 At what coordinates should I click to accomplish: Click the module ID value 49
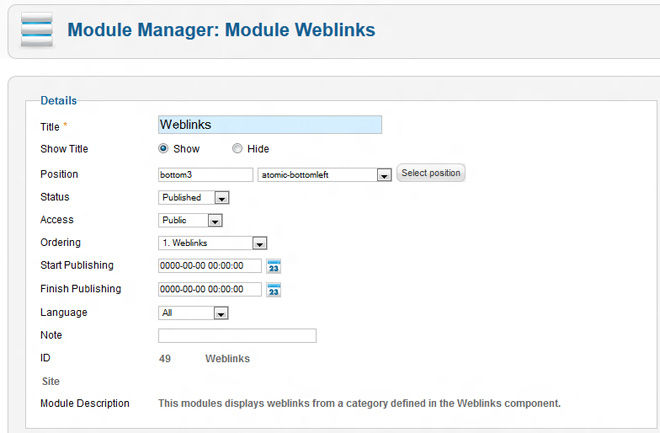click(x=165, y=358)
